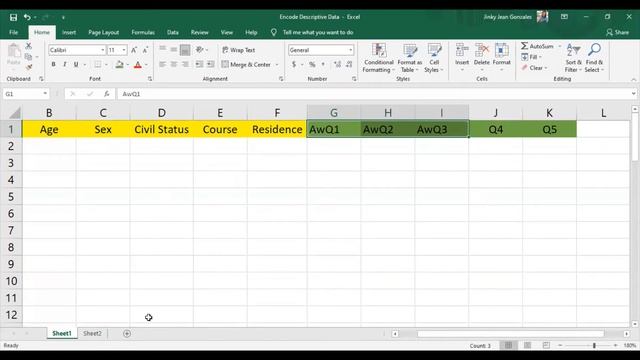Click the Save icon in title bar
Viewport: 640px width, 360px height.
click(13, 17)
